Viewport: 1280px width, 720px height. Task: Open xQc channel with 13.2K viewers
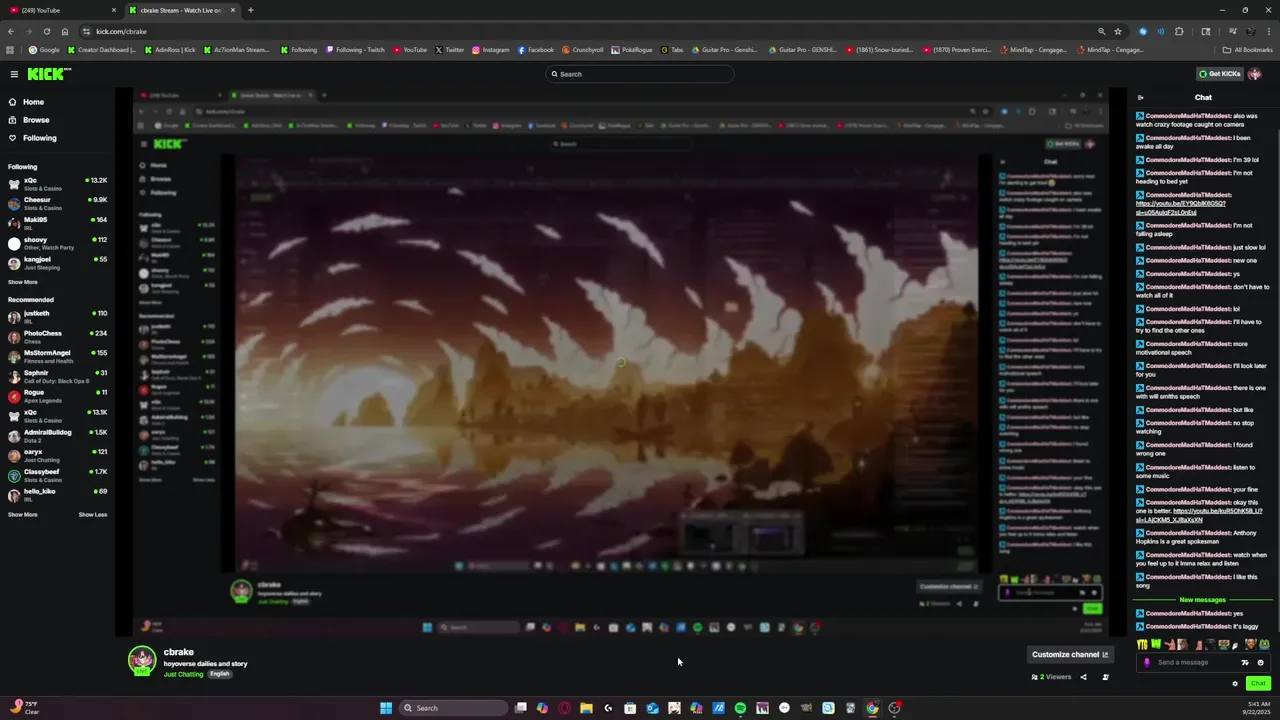click(x=58, y=184)
